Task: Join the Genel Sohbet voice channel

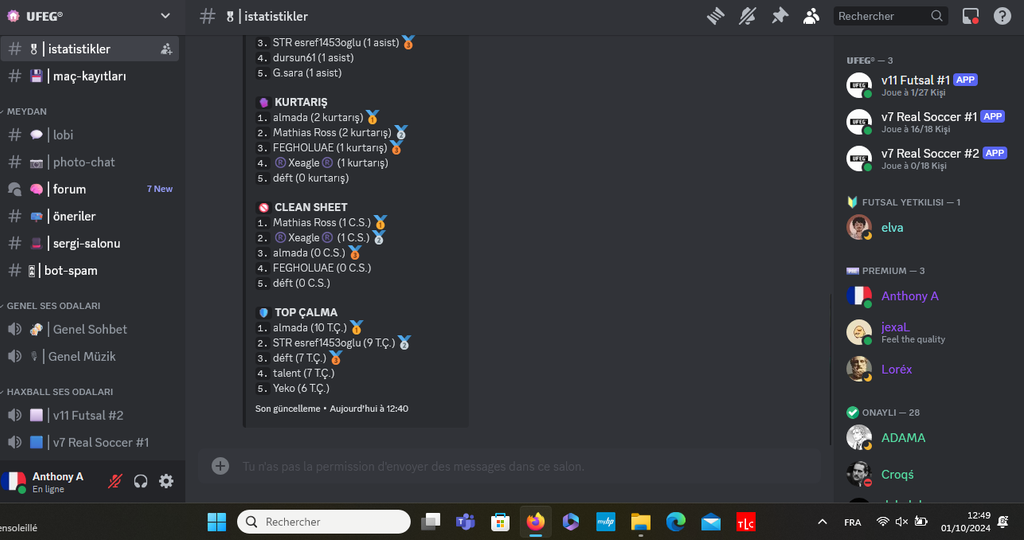Action: click(90, 330)
